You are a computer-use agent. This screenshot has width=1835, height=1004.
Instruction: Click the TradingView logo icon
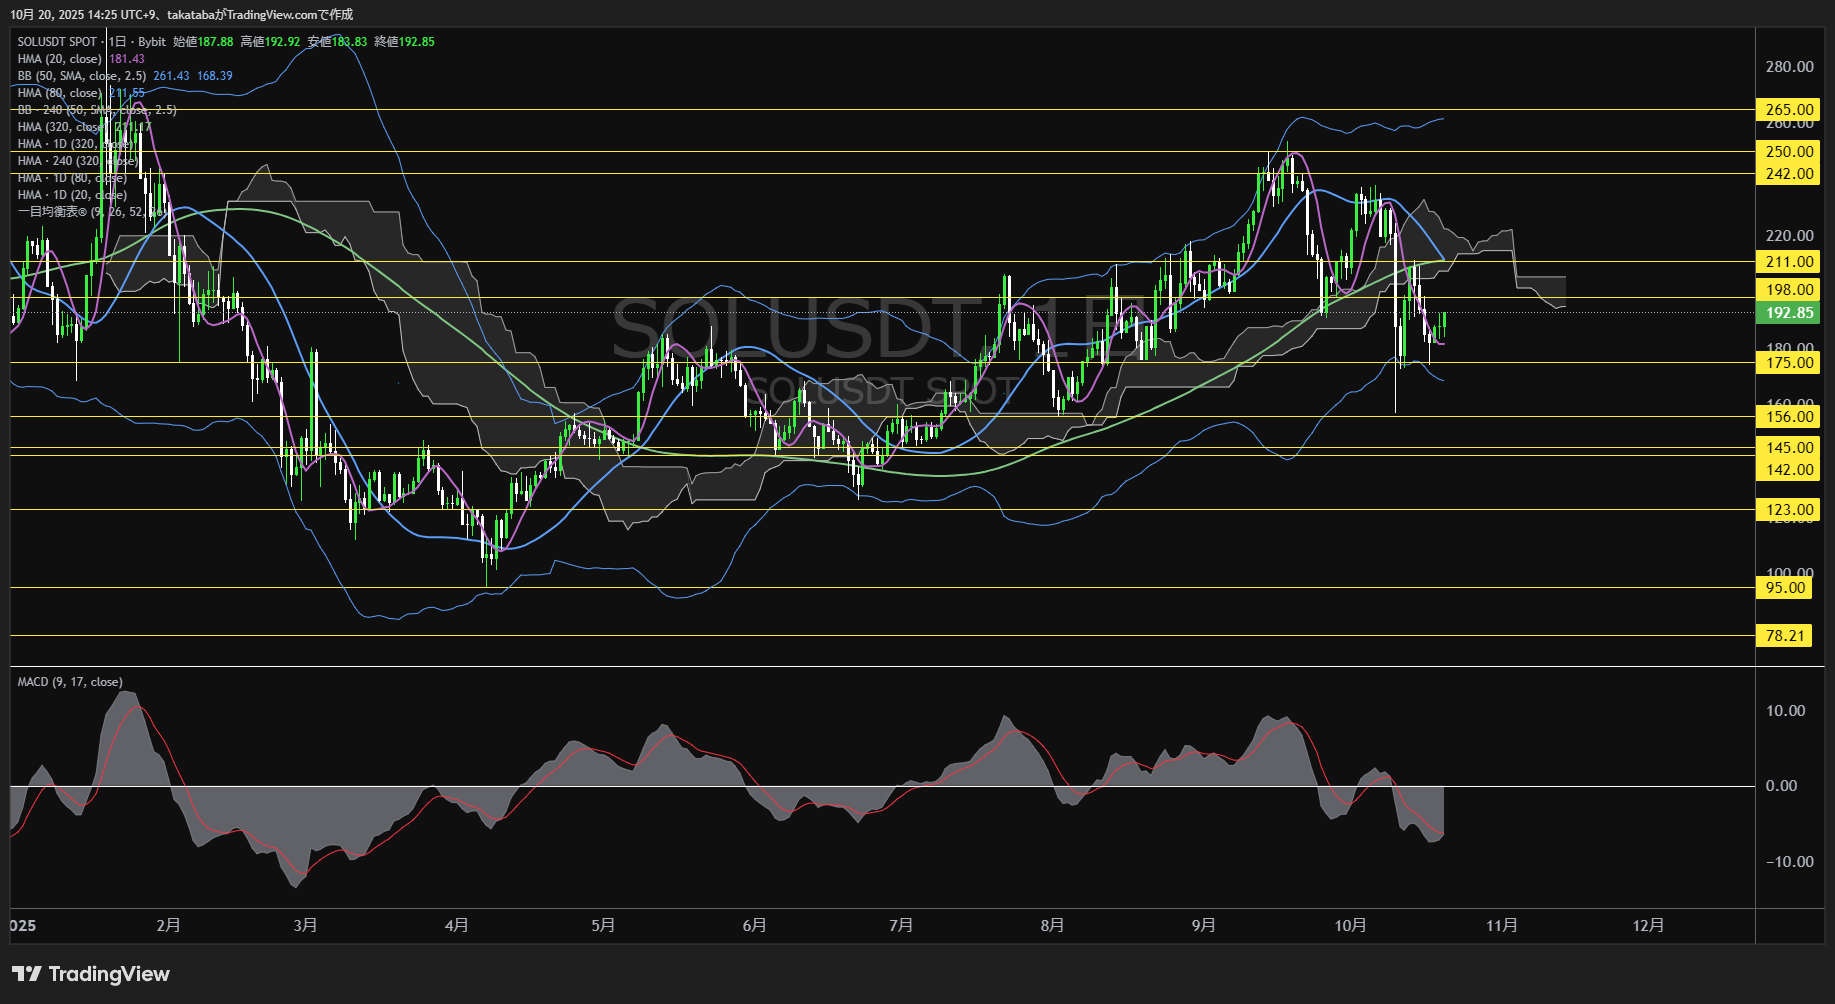pyautogui.click(x=26, y=974)
